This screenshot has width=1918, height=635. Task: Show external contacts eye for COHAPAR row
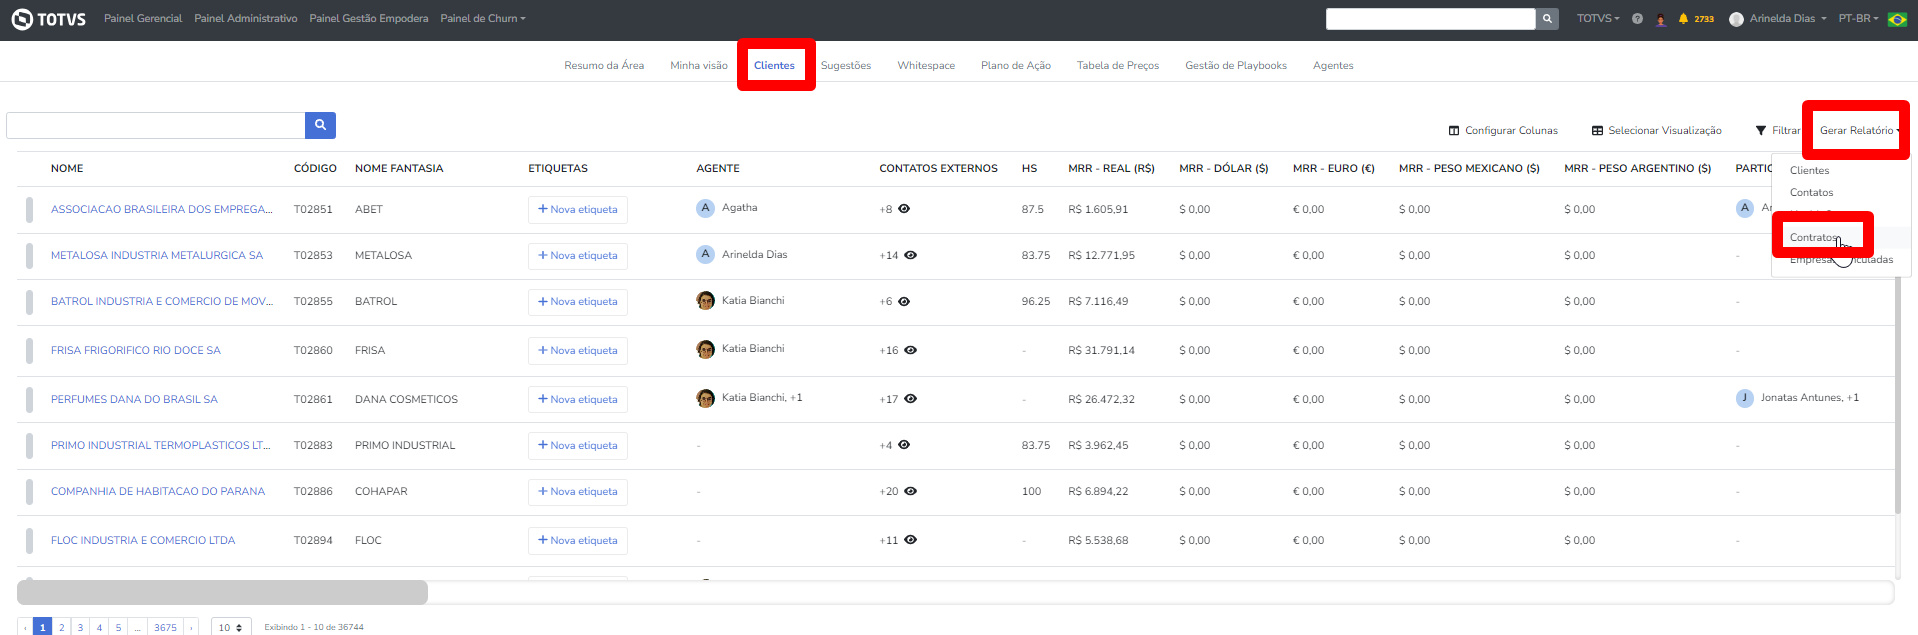(910, 491)
